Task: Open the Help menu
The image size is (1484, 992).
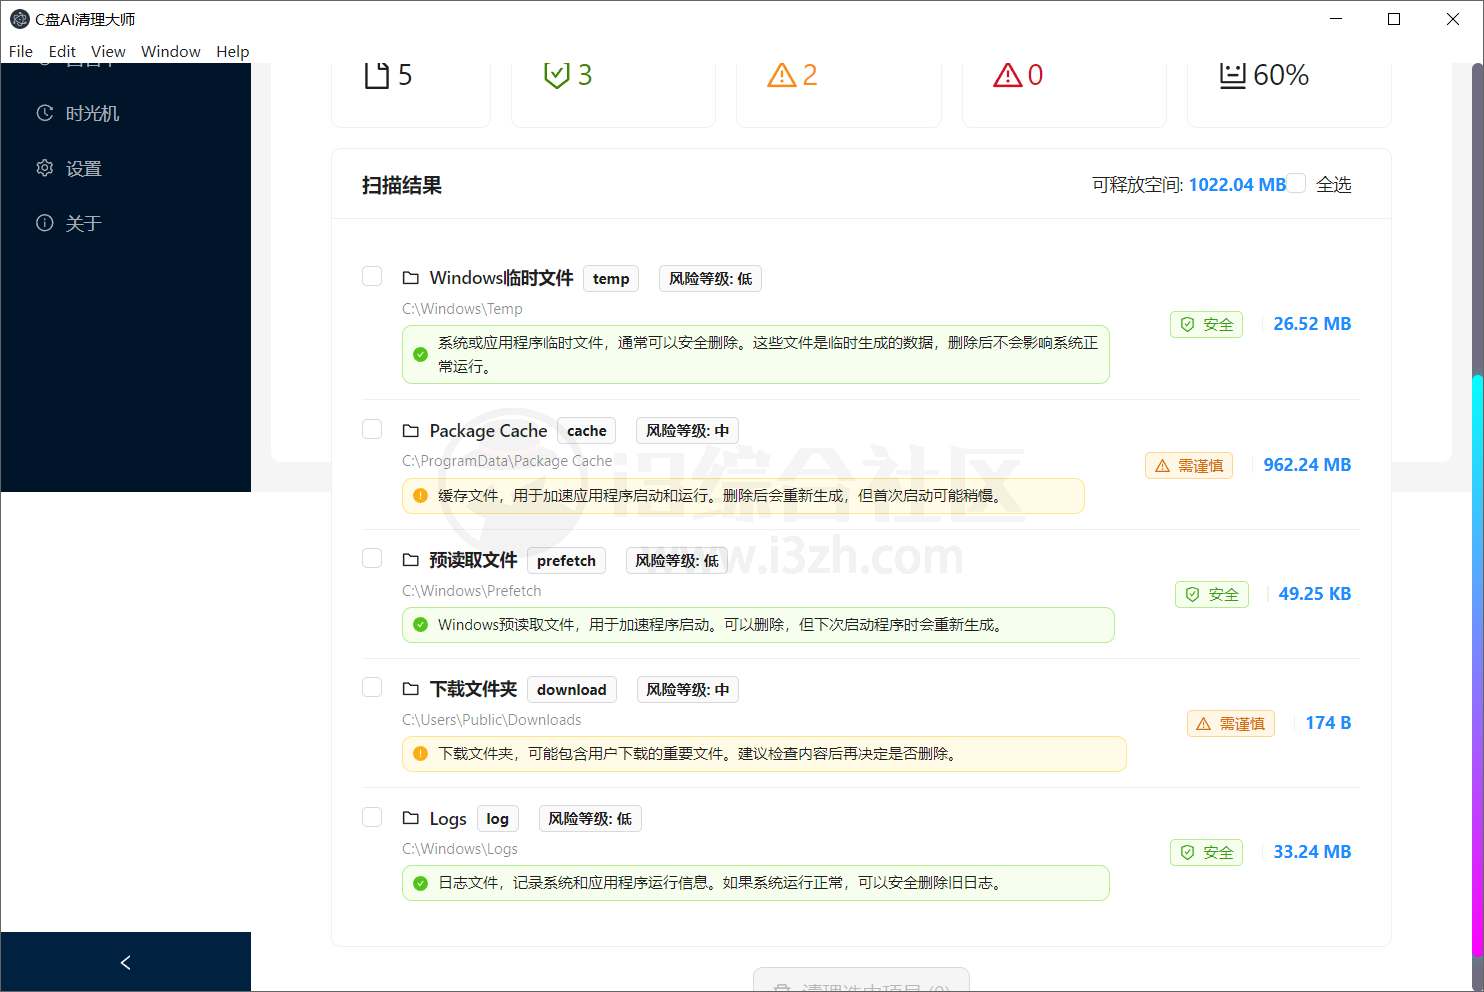Action: click(233, 51)
